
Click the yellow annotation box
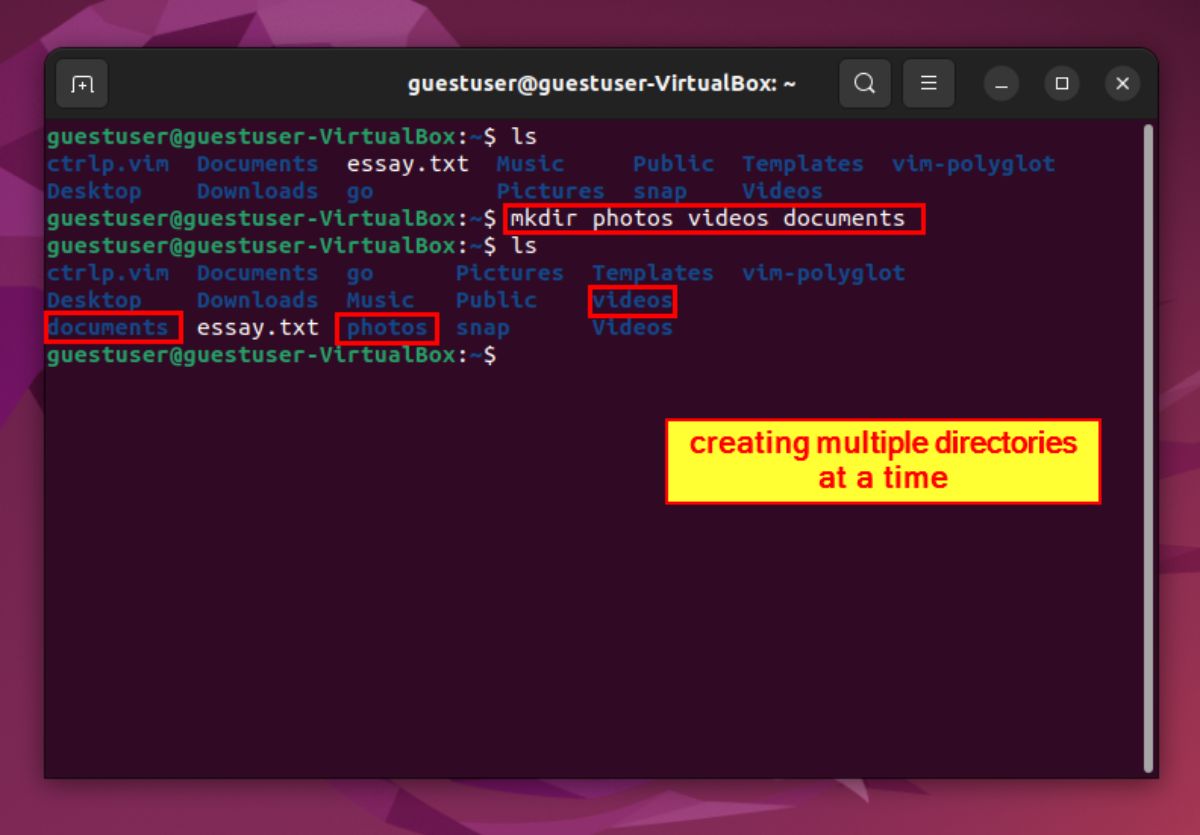883,460
